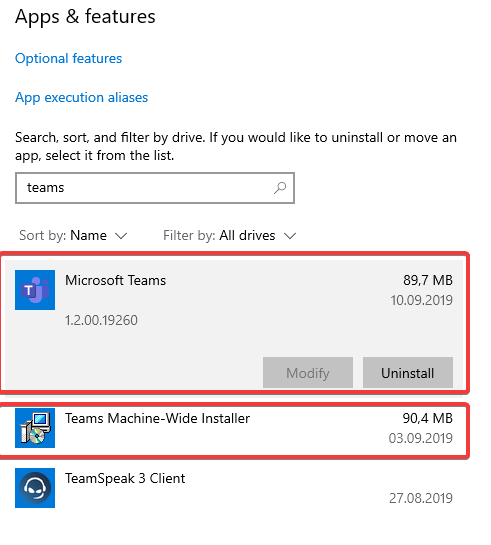Click the 90,4 MB size value
The height and width of the screenshot is (545, 491).
(x=427, y=418)
